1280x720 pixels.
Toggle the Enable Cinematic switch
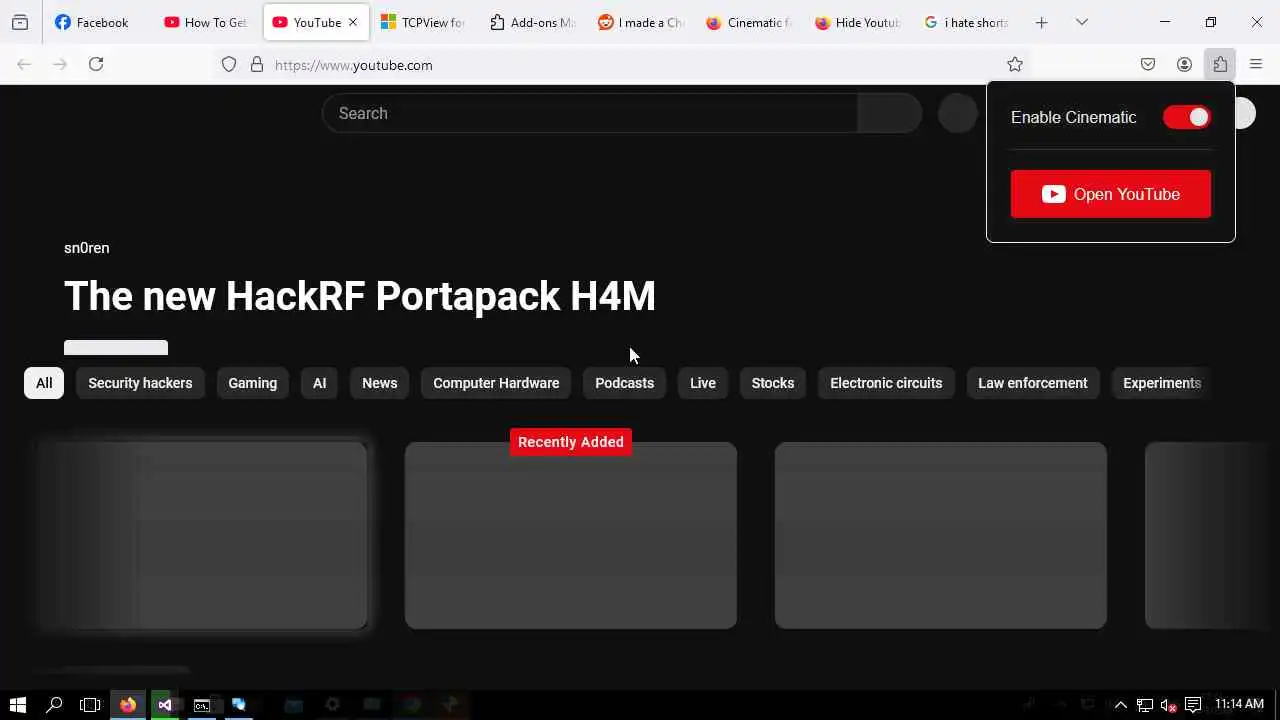point(1187,117)
